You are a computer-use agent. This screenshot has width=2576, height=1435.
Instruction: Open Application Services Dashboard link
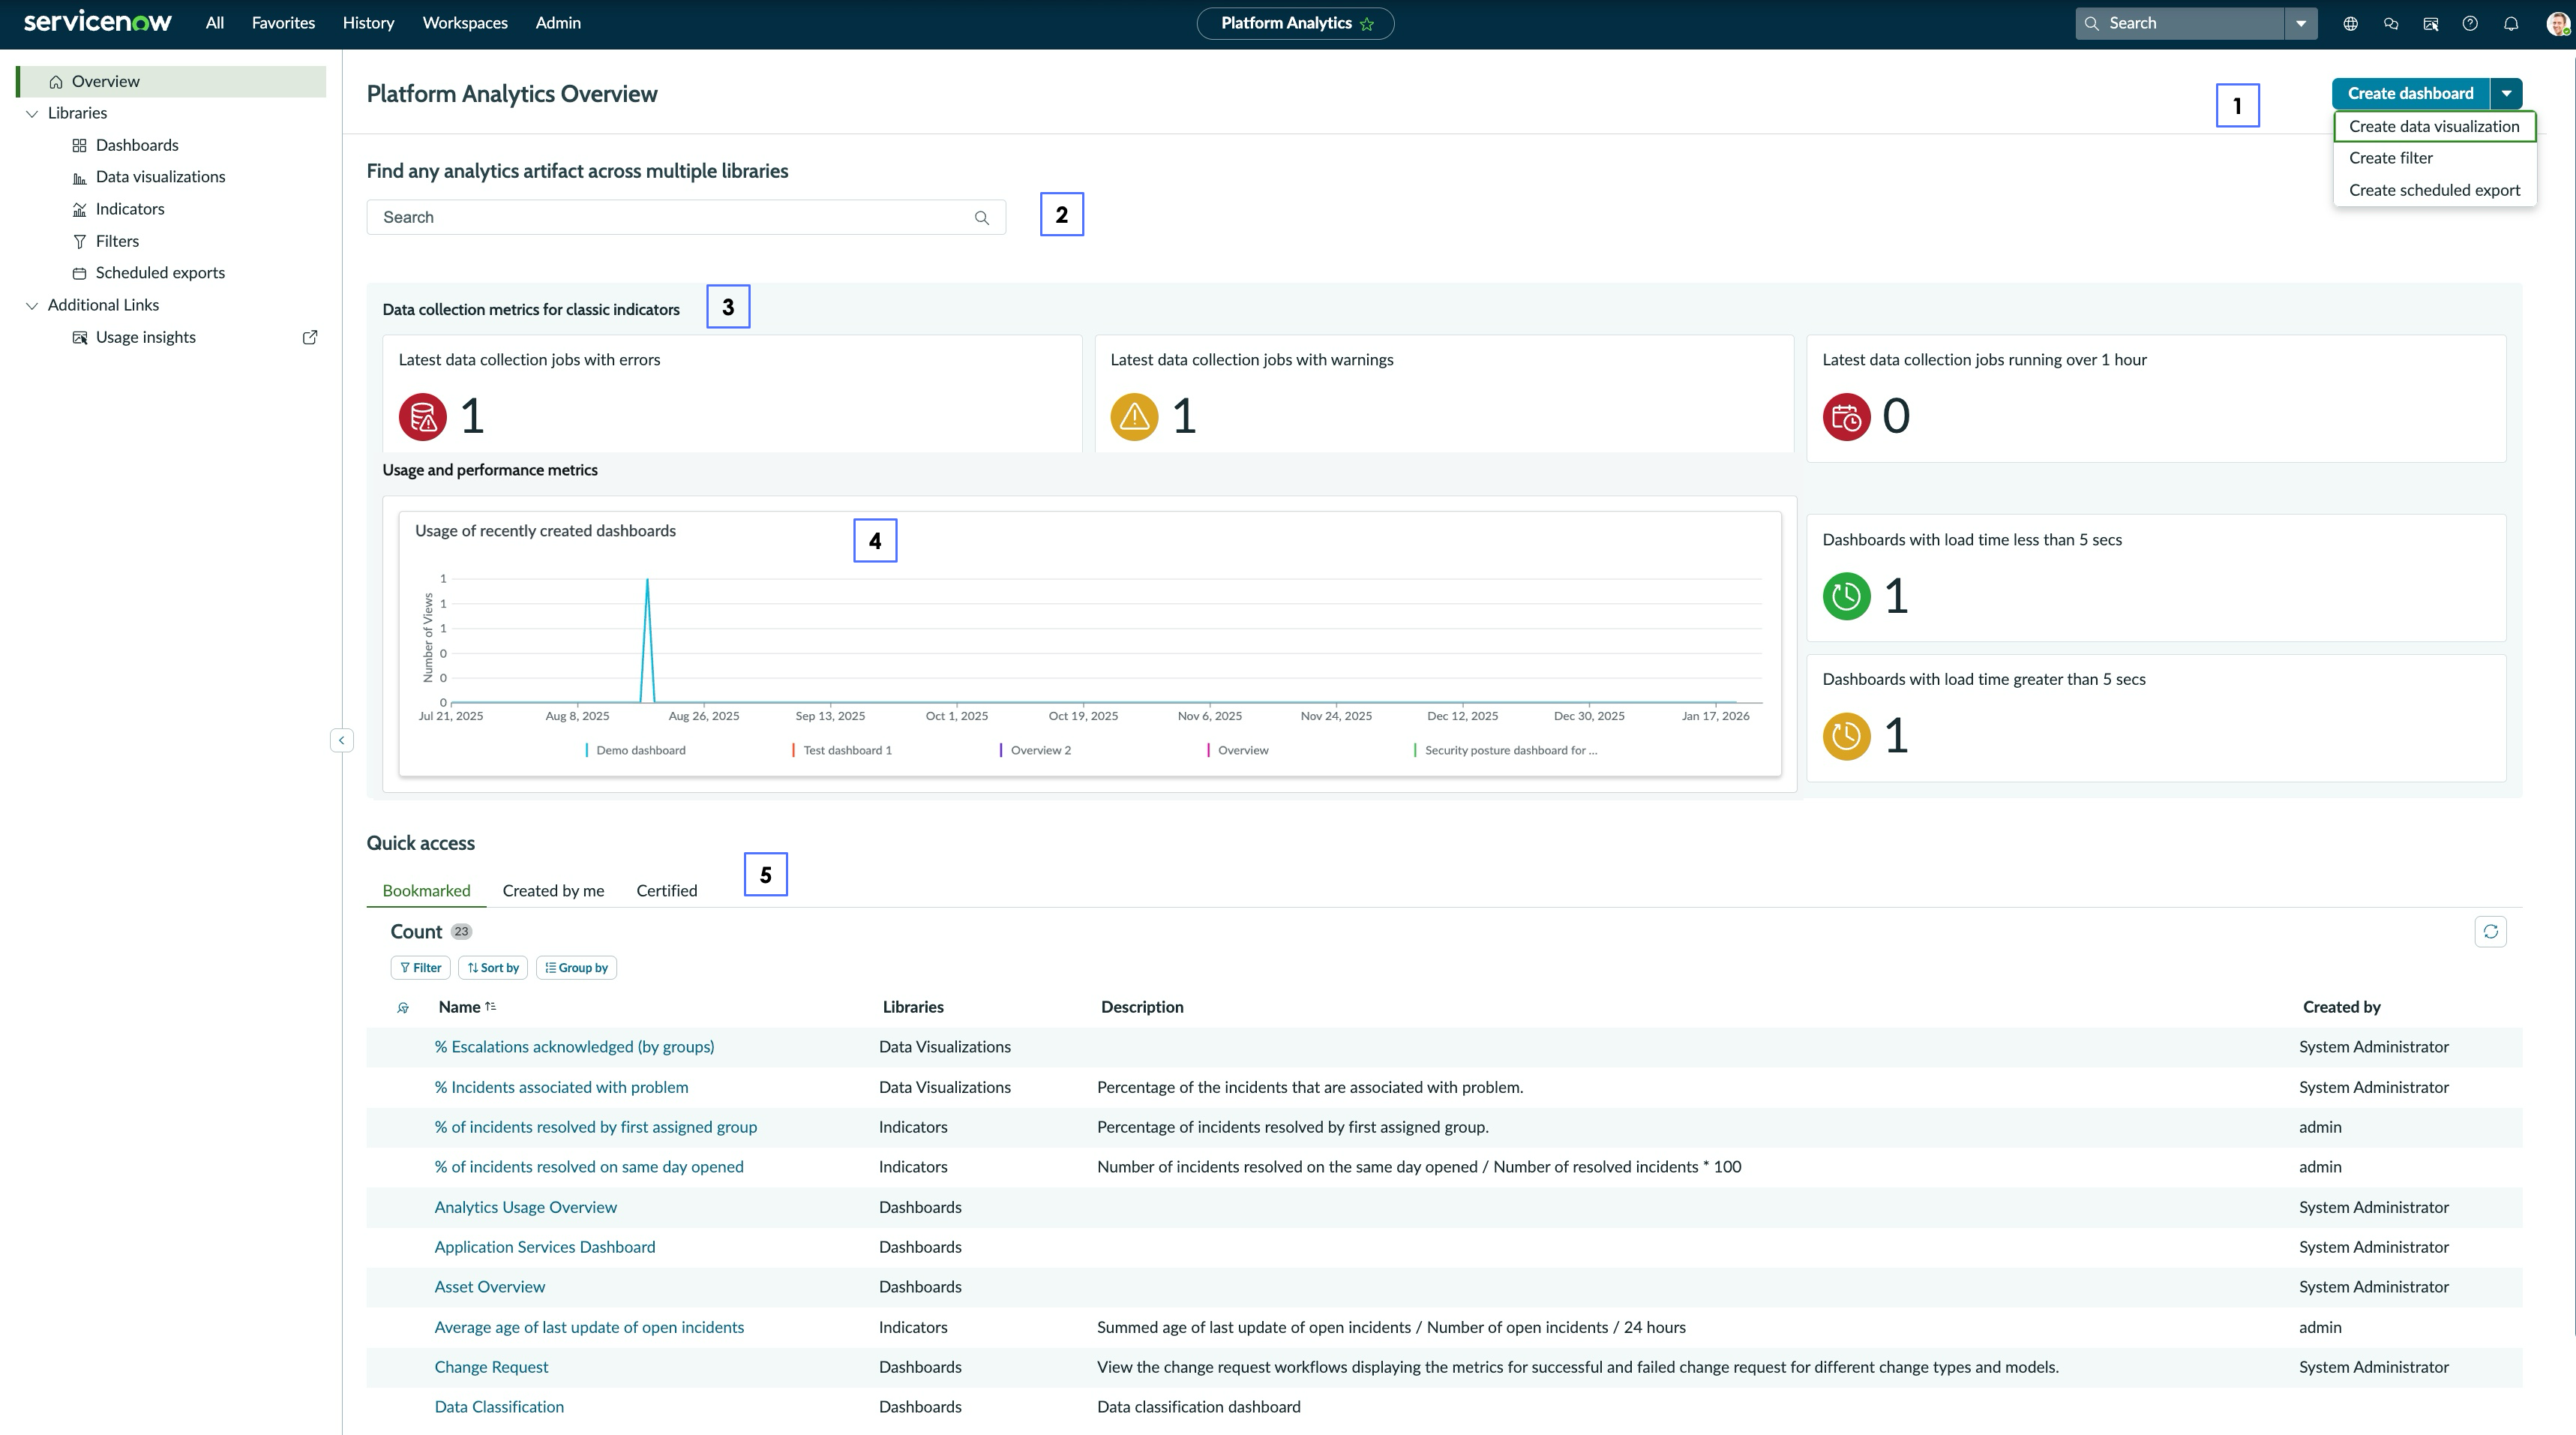[x=545, y=1247]
